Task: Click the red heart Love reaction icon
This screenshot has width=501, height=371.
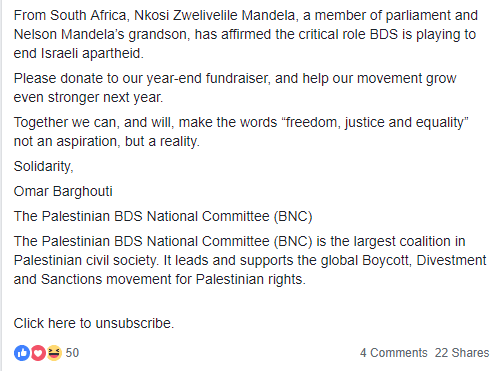Action: coord(38,353)
